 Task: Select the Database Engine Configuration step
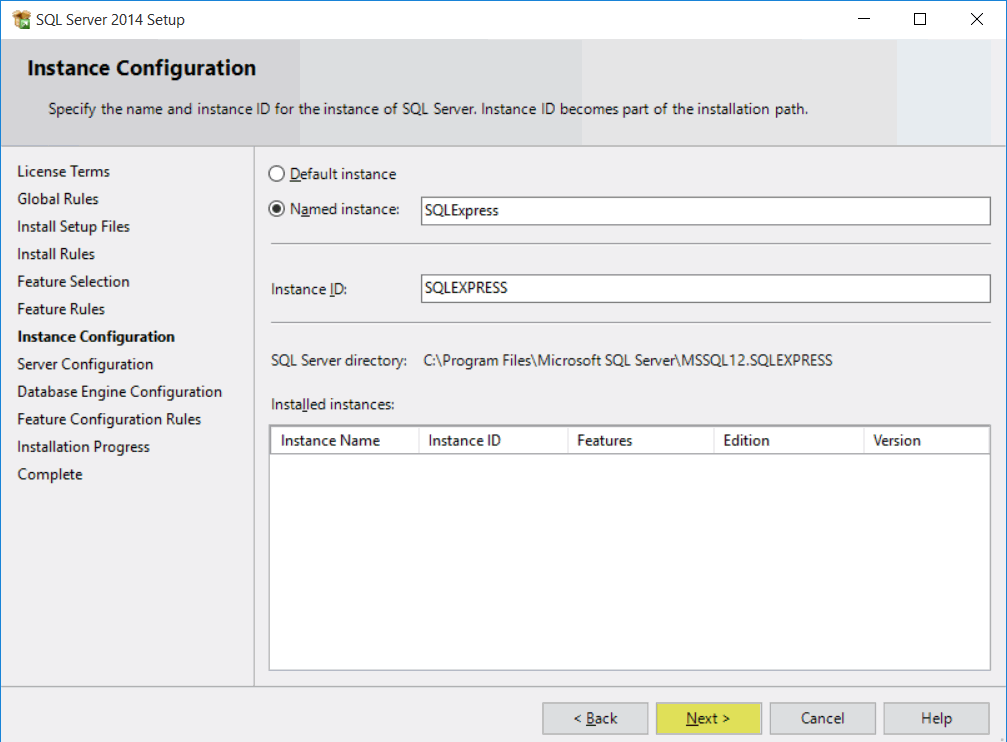point(119,392)
